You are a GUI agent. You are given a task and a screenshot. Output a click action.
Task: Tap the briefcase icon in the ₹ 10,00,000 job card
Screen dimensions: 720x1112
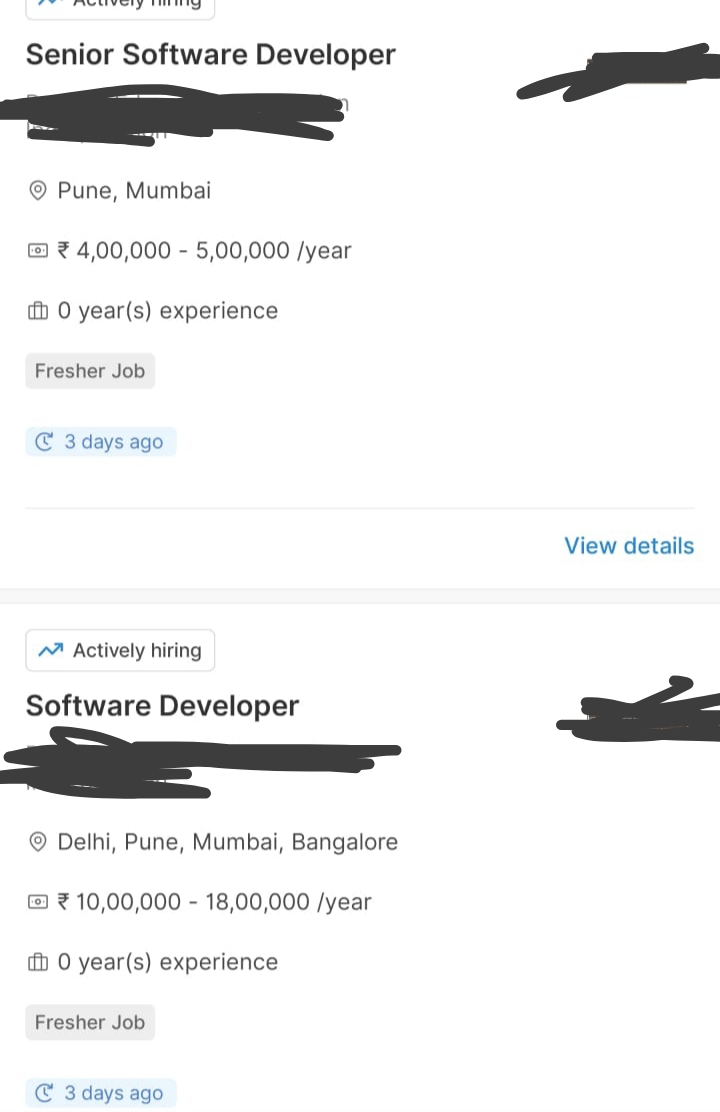pos(38,963)
